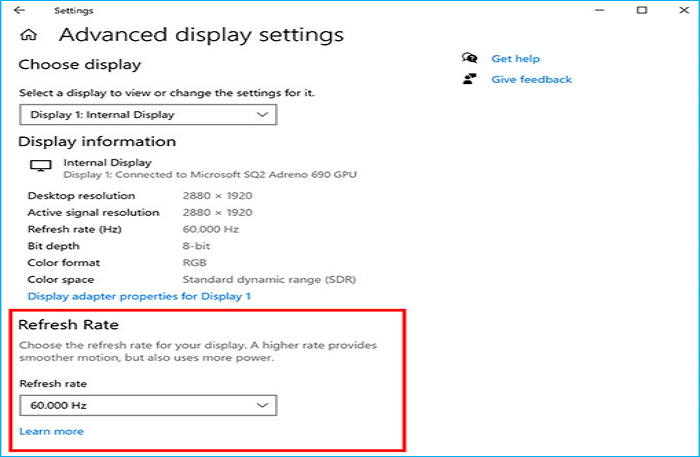The image size is (700, 457).
Task: Click Learn more under Refresh rate
Action: 51,431
